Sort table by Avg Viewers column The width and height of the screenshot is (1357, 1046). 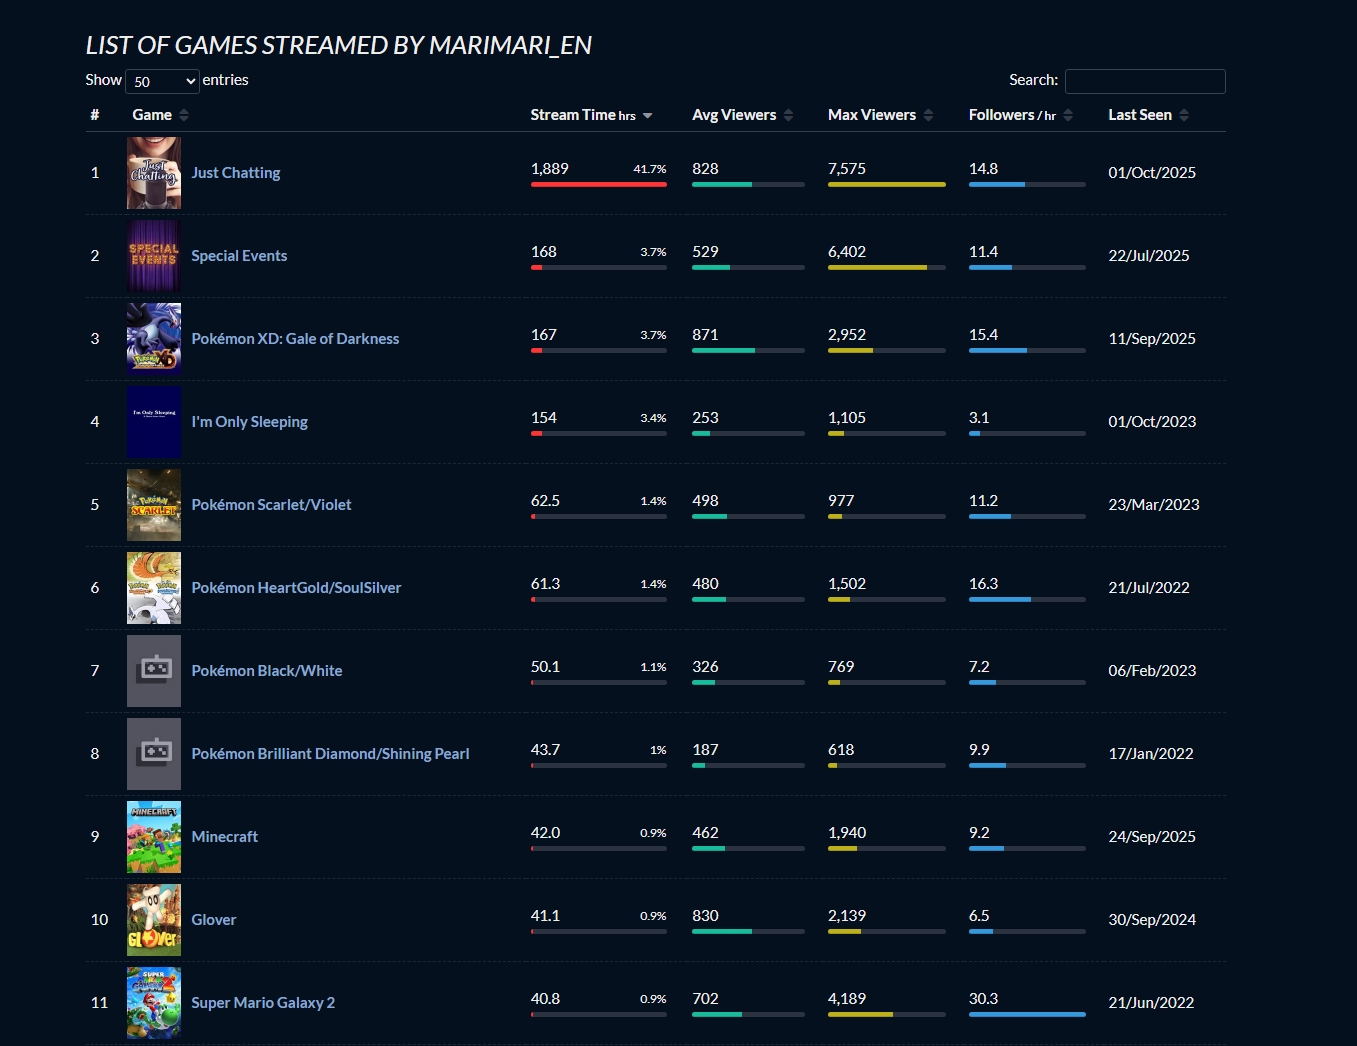click(x=742, y=115)
